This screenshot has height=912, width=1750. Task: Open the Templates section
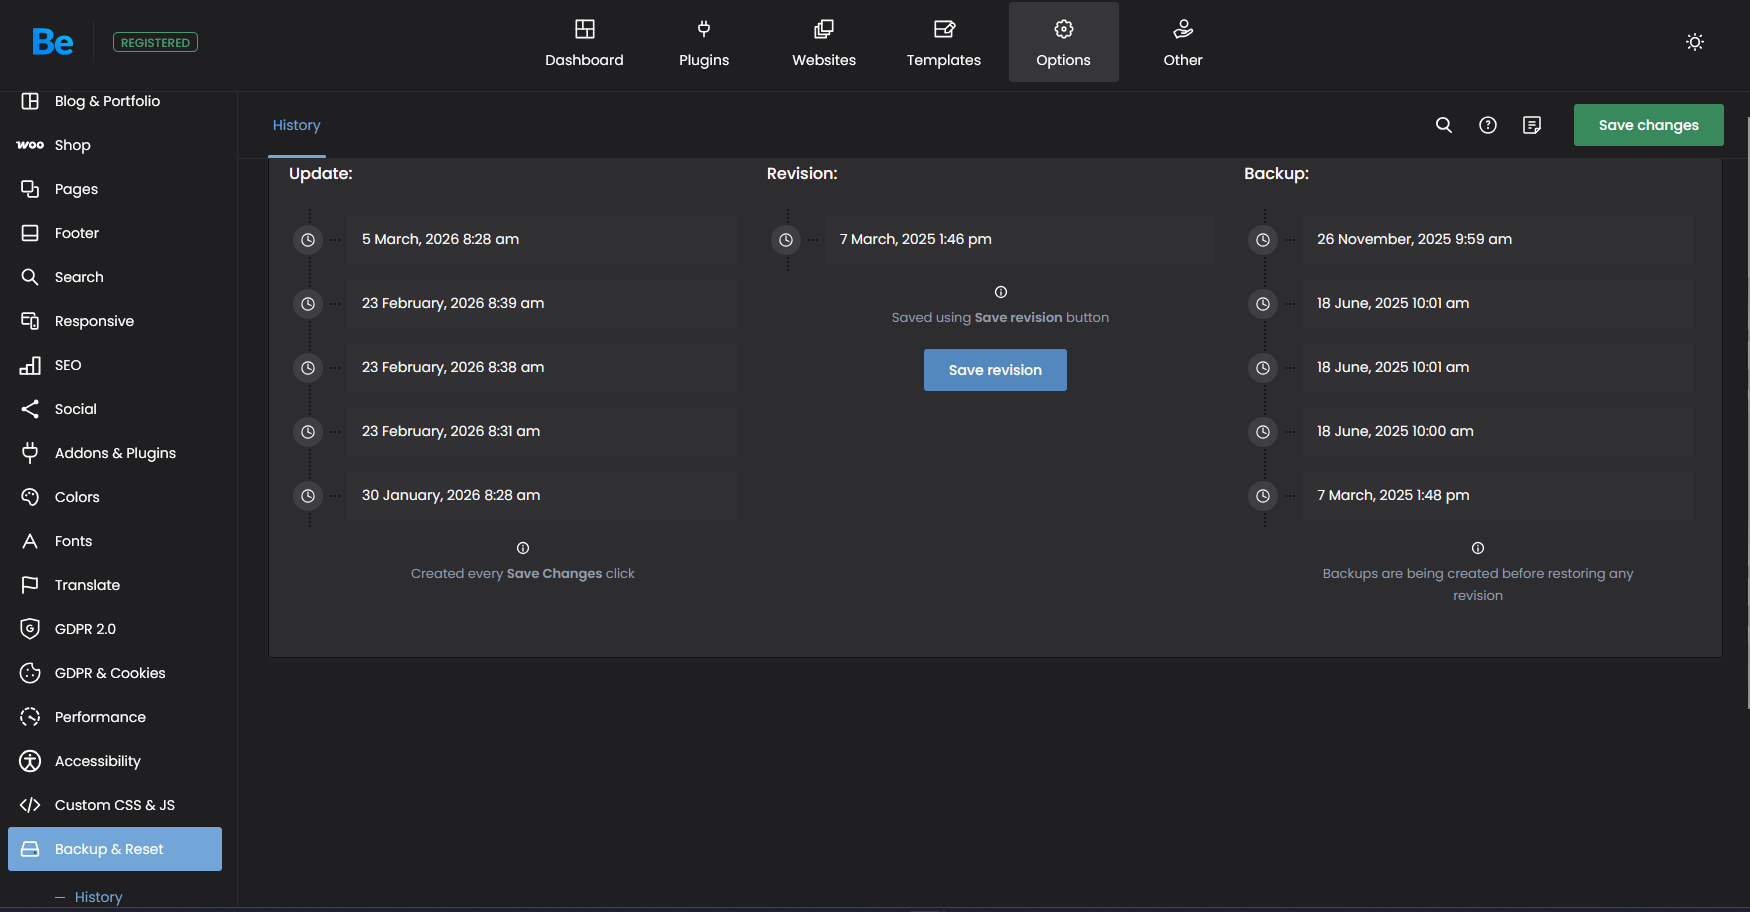click(943, 43)
